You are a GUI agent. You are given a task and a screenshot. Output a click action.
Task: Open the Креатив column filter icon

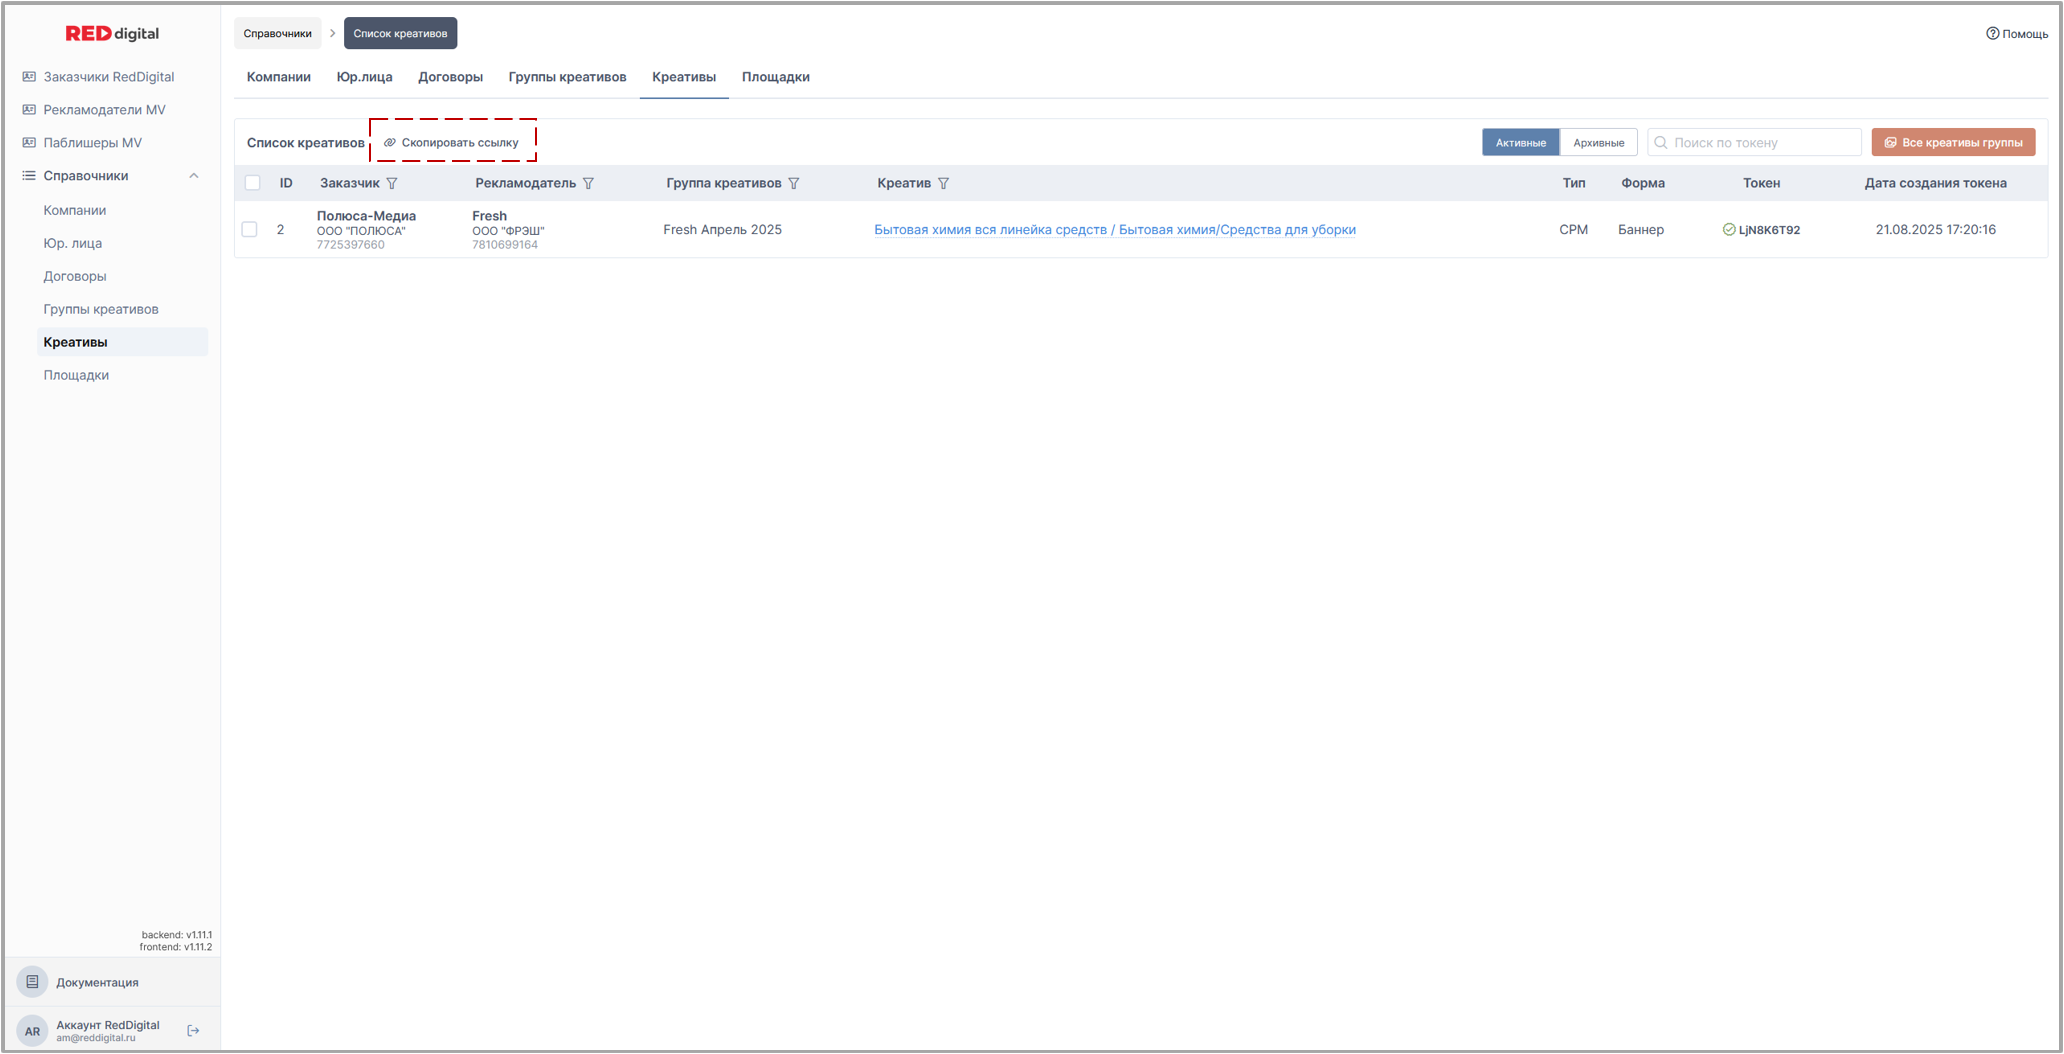pos(944,184)
